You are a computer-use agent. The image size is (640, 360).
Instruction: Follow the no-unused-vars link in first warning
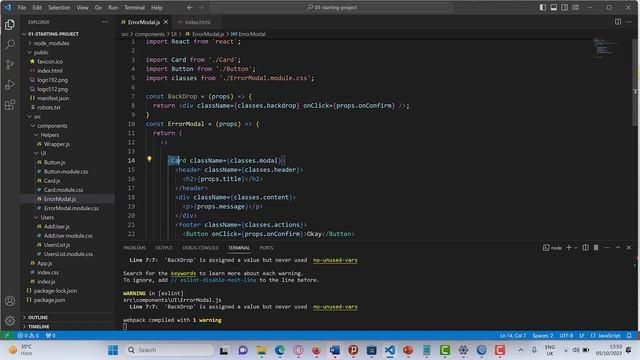[x=335, y=260]
